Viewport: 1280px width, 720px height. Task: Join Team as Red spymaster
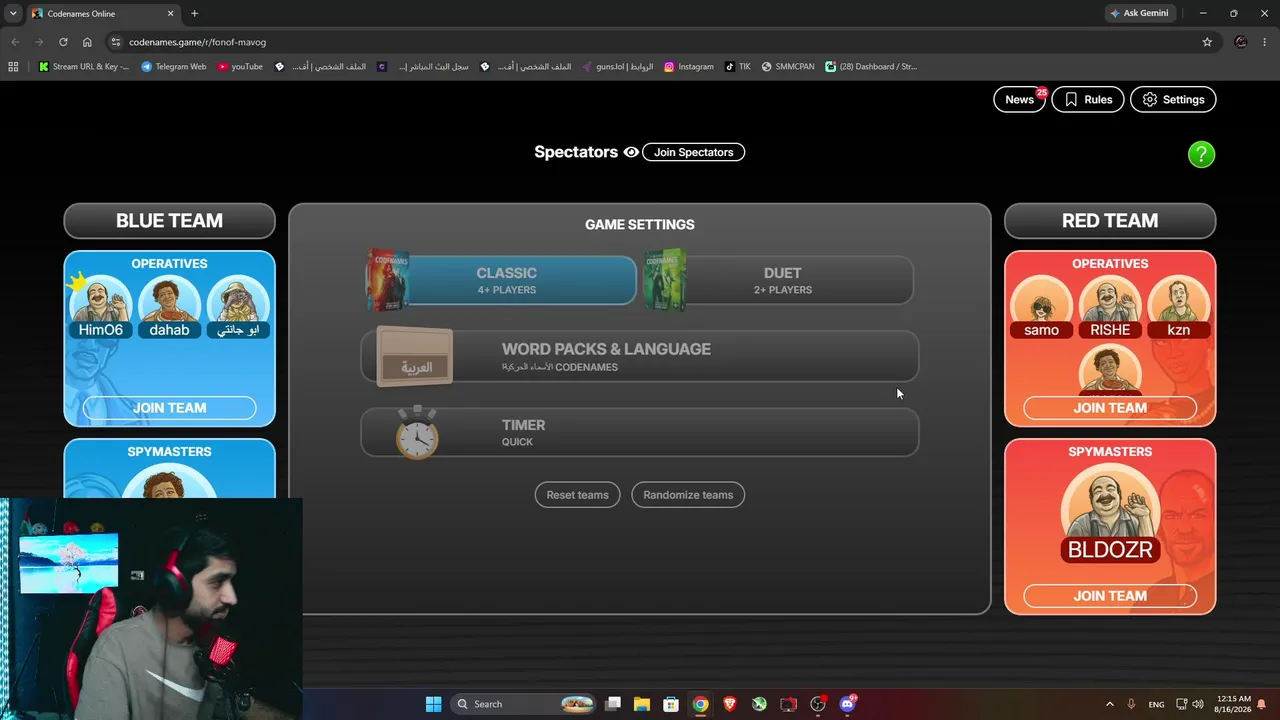pyautogui.click(x=1110, y=596)
